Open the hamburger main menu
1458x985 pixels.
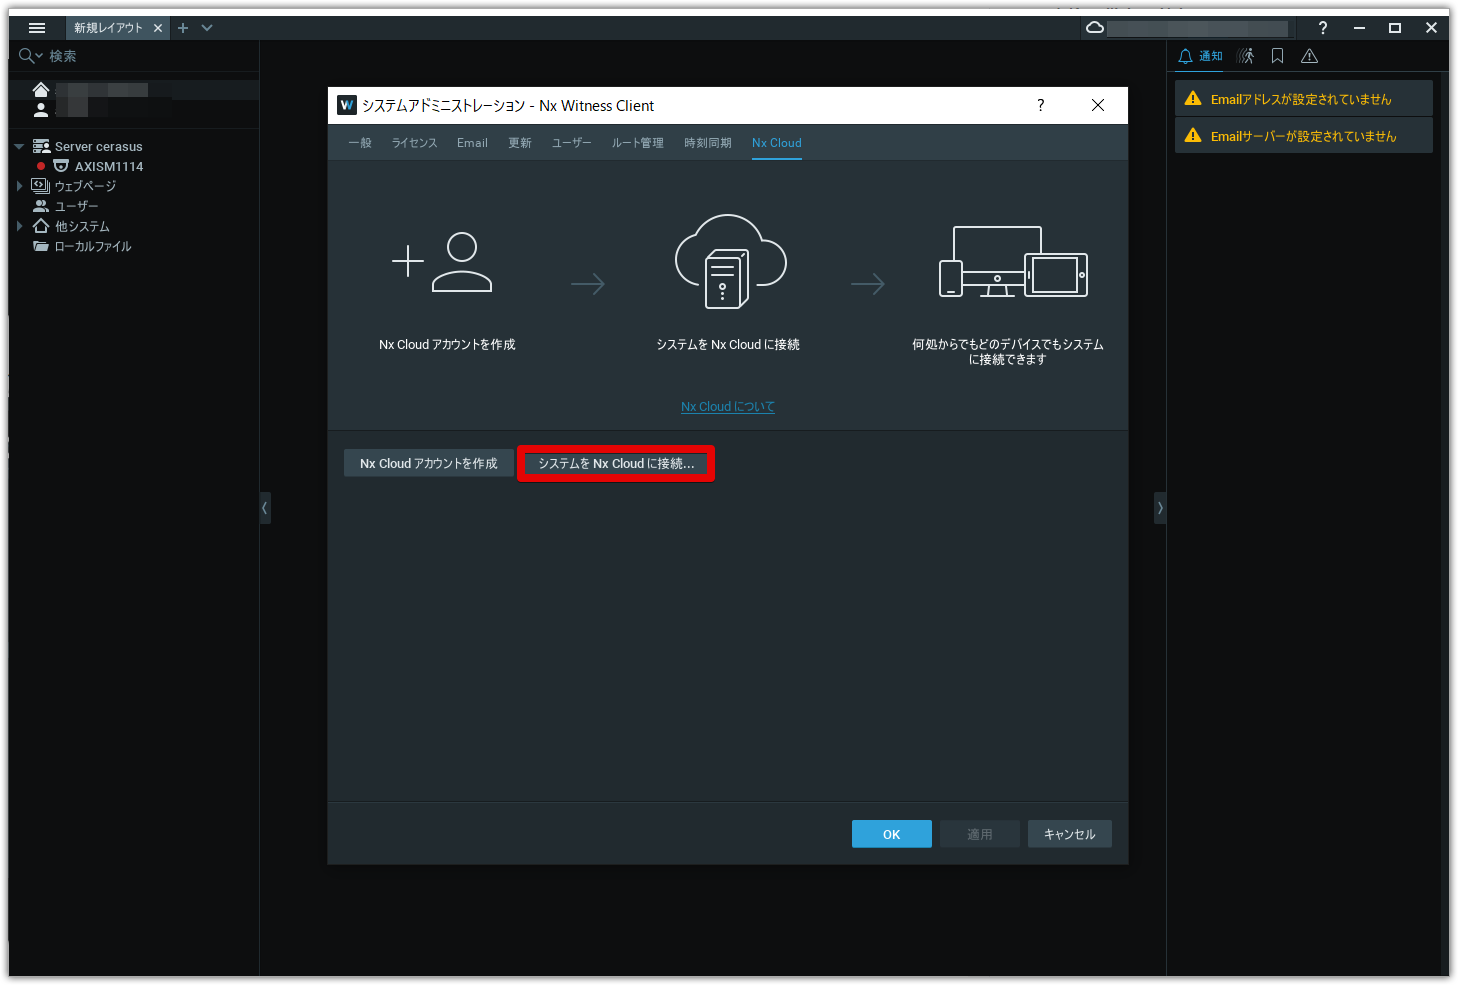point(37,28)
